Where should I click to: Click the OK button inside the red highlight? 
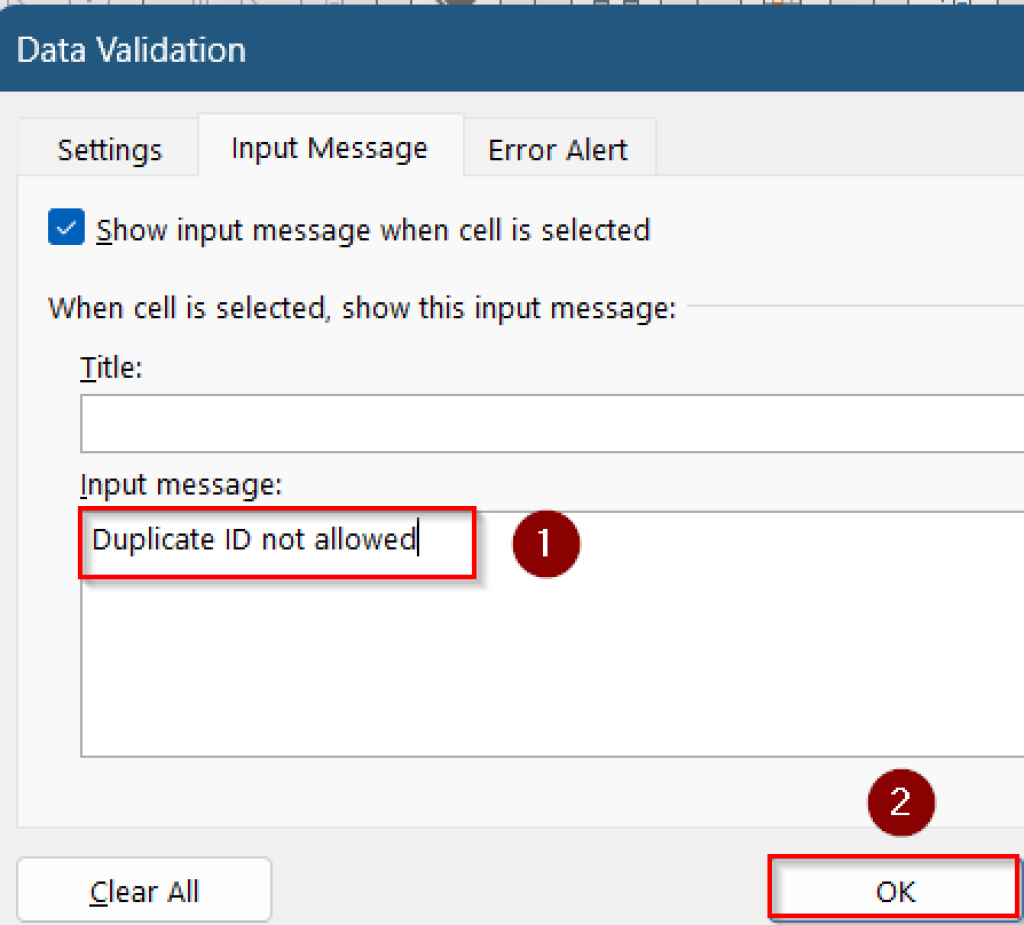893,889
